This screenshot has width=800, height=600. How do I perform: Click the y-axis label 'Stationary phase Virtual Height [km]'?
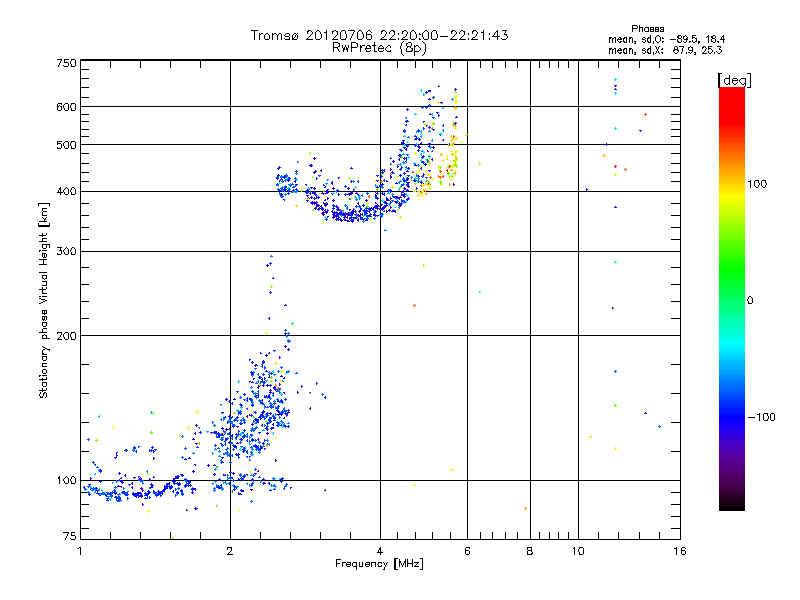[43, 300]
